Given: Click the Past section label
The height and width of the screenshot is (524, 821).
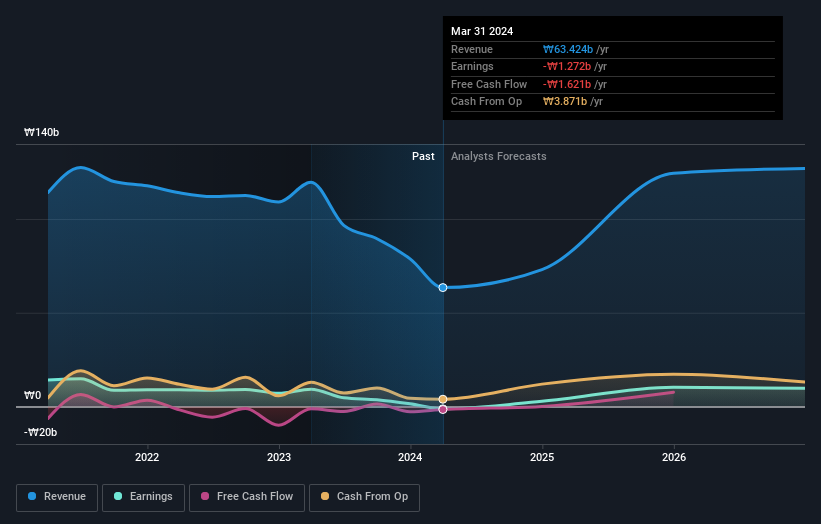Looking at the screenshot, I should (x=423, y=157).
